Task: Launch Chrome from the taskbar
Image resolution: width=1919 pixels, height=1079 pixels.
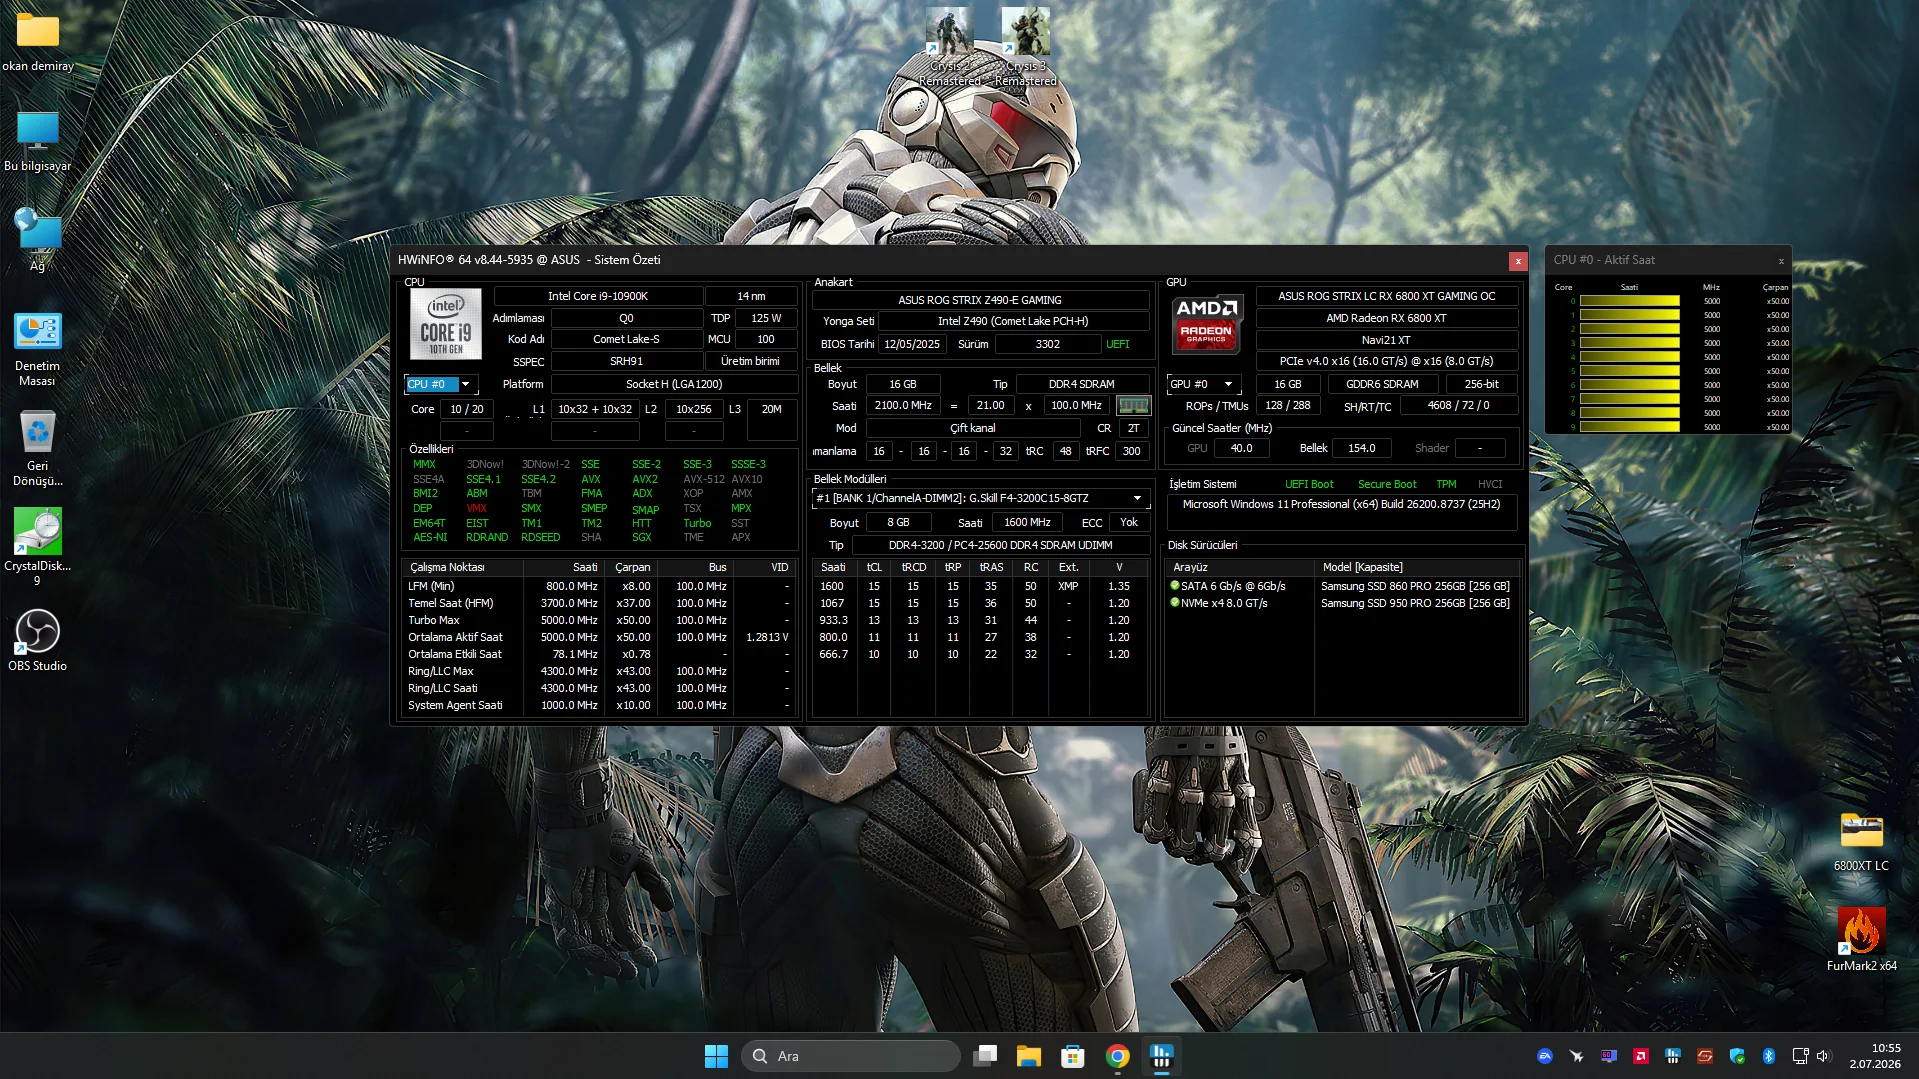Action: click(1117, 1056)
